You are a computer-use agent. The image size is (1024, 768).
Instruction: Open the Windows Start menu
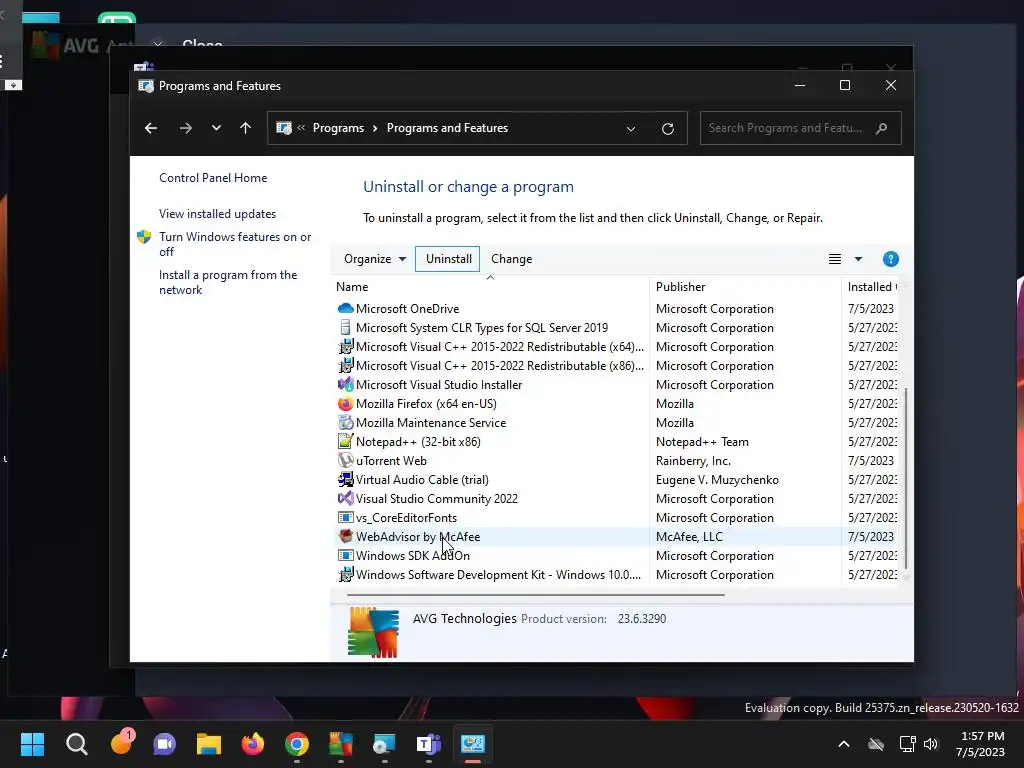32,744
